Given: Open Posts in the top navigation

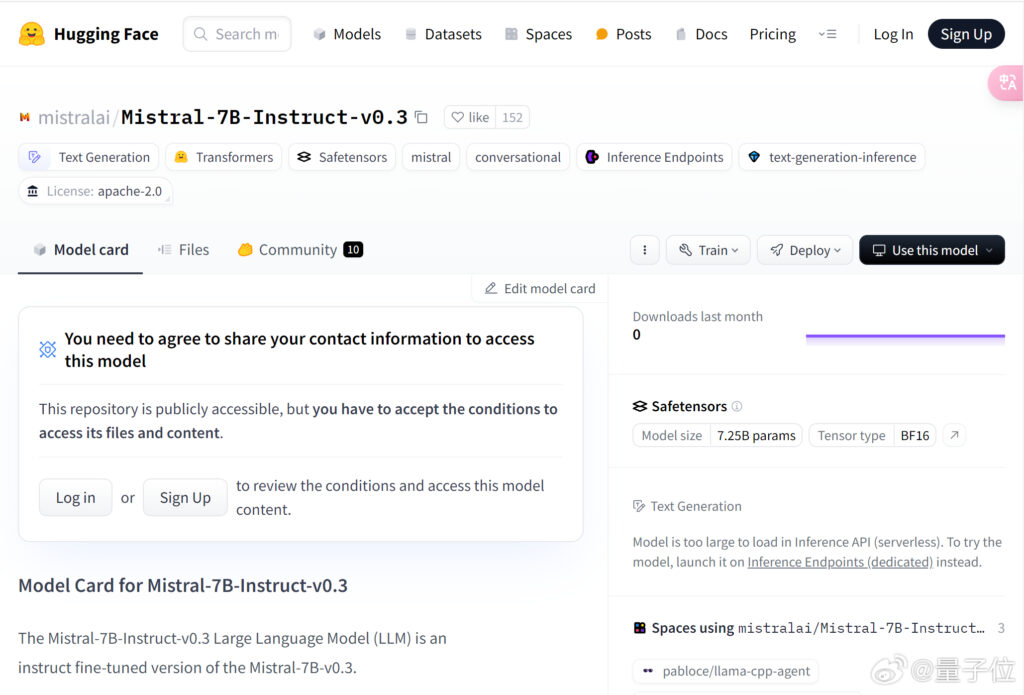Looking at the screenshot, I should 623,34.
